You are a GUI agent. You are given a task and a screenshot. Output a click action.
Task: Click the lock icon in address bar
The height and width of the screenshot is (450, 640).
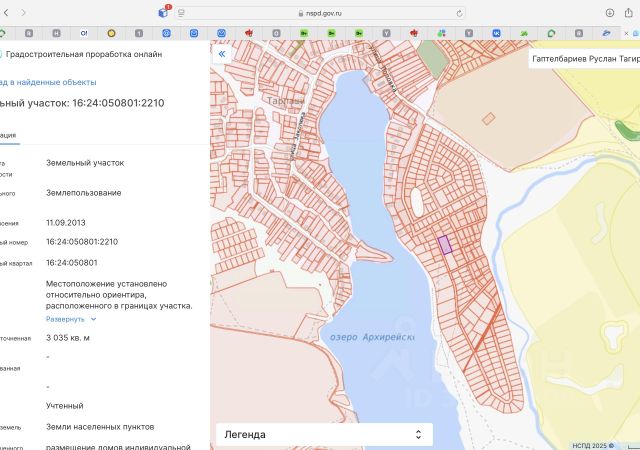[x=300, y=14]
